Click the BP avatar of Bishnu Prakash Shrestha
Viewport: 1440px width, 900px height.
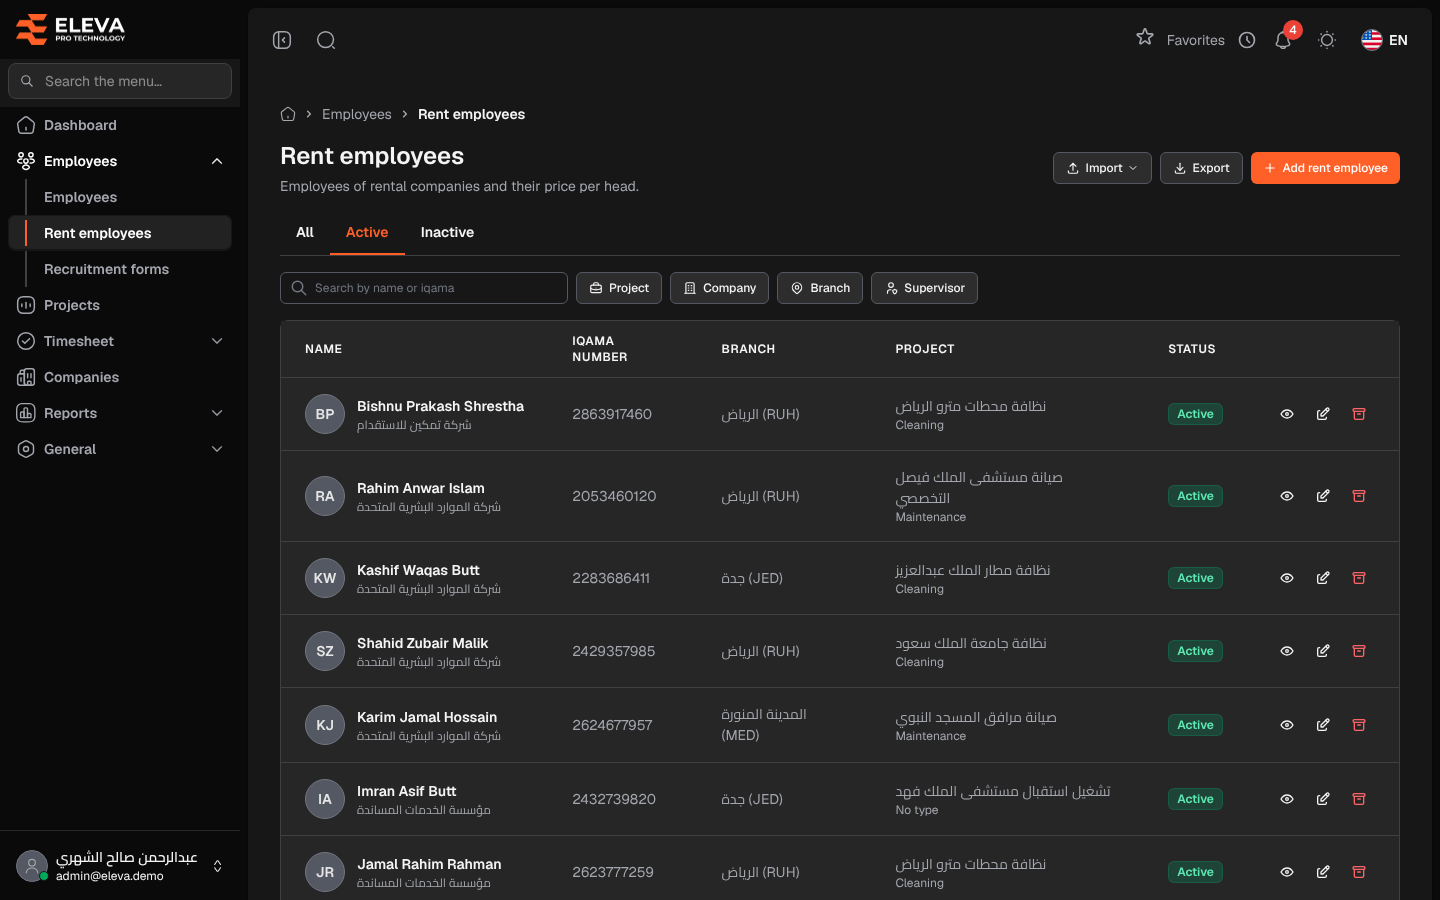325,414
